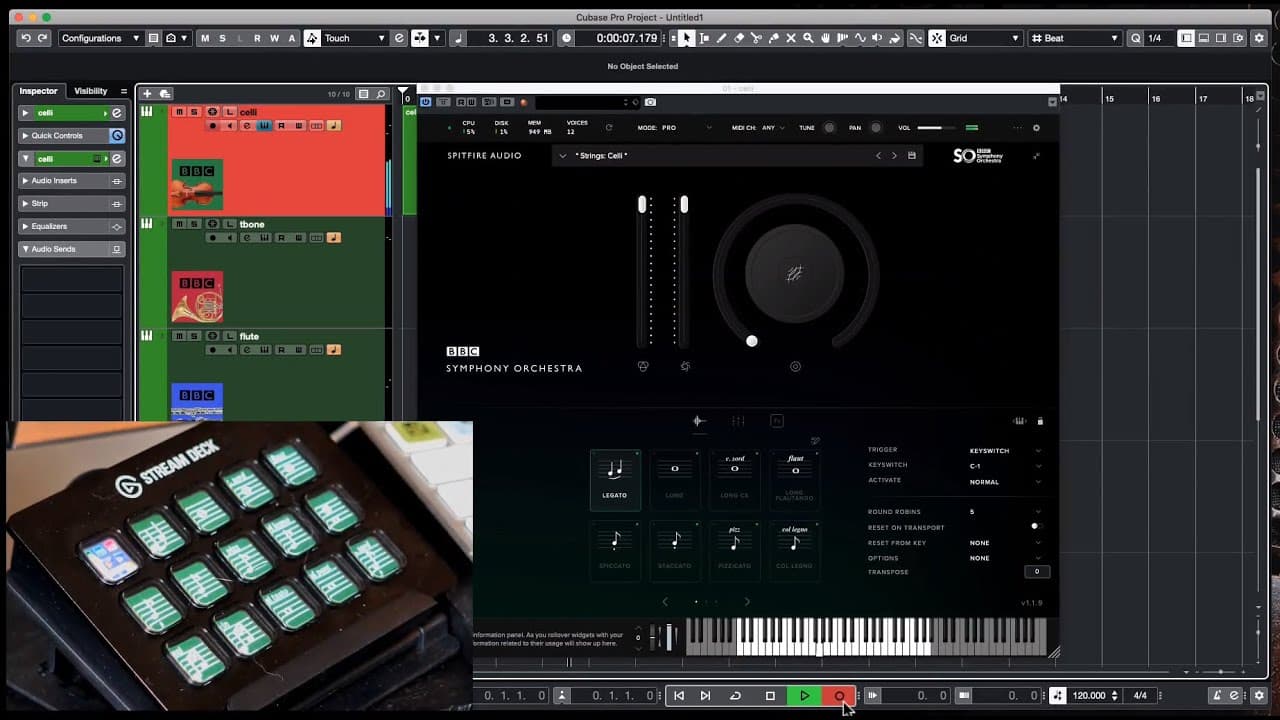Pick the Erase tool in toolbar
This screenshot has width=1280, height=720.
pyautogui.click(x=739, y=38)
